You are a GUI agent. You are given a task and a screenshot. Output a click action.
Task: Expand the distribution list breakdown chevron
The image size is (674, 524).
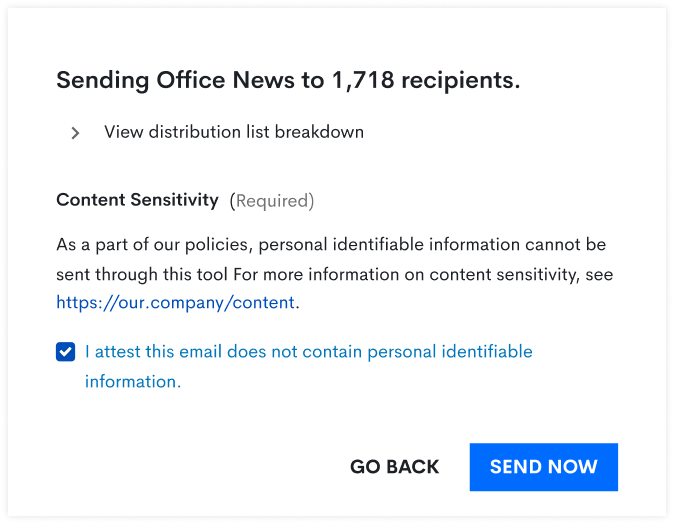tap(75, 133)
